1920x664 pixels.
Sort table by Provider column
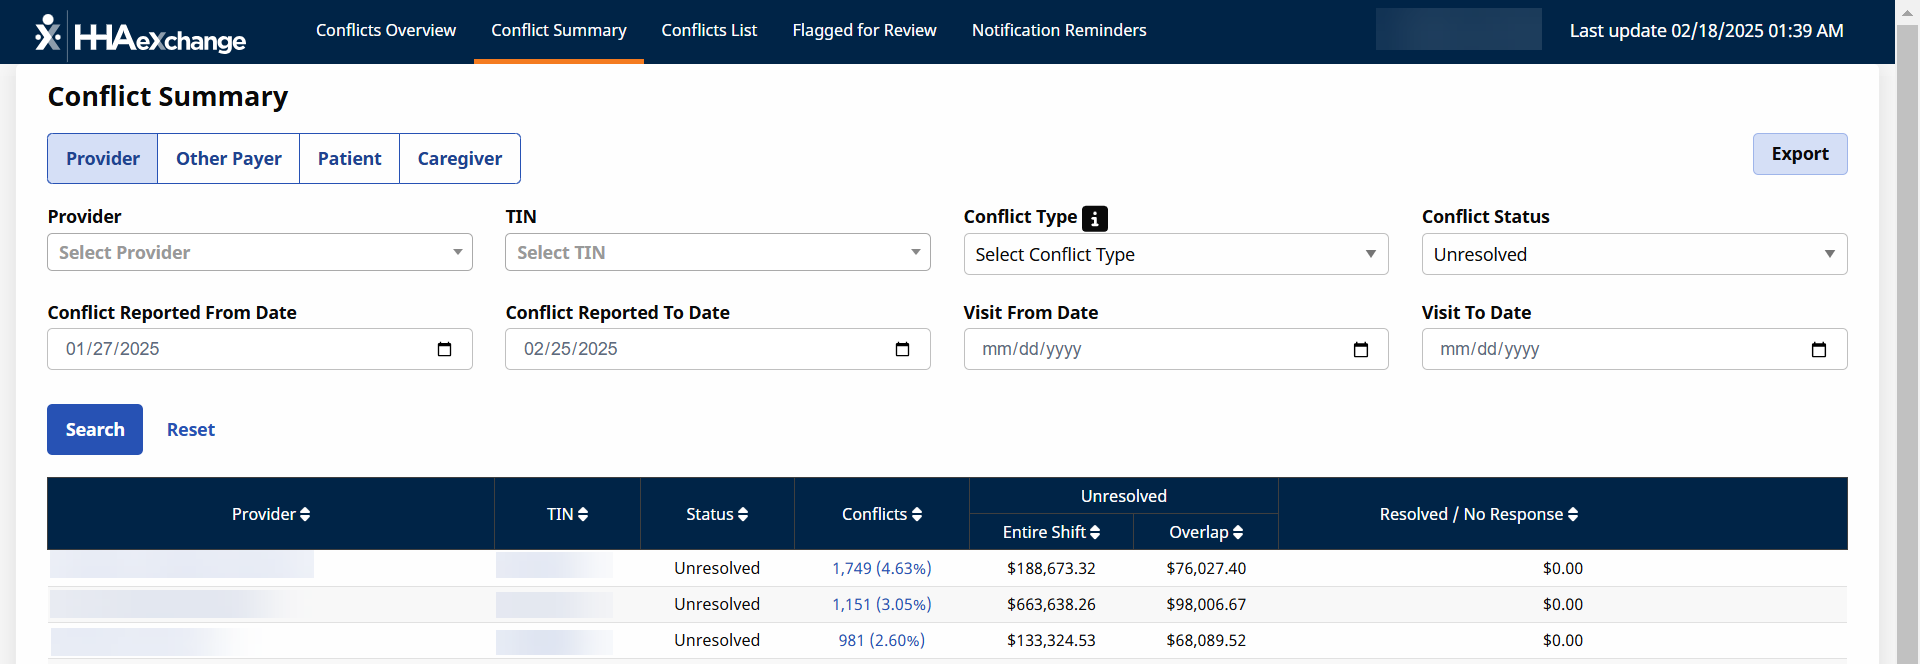271,514
